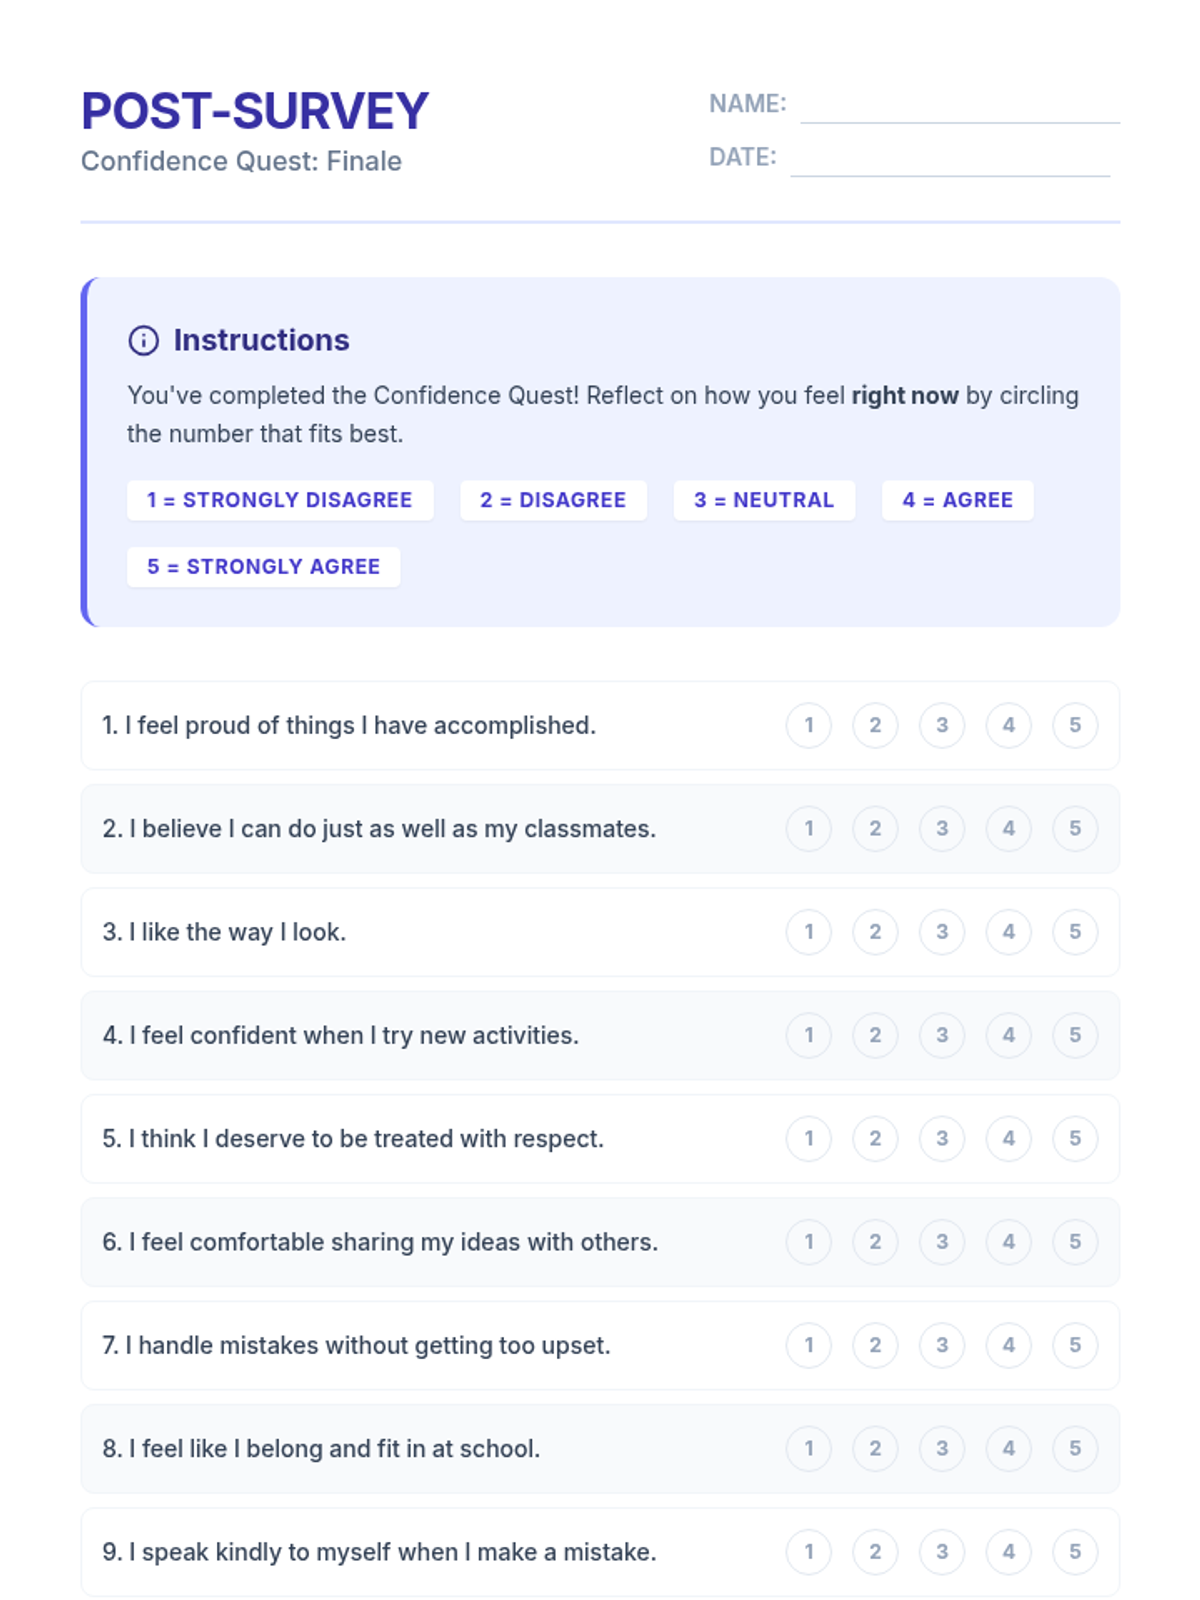The height and width of the screenshot is (1600, 1200).
Task: Select rating 1 for speaking kindly to myself
Action: [x=809, y=1552]
